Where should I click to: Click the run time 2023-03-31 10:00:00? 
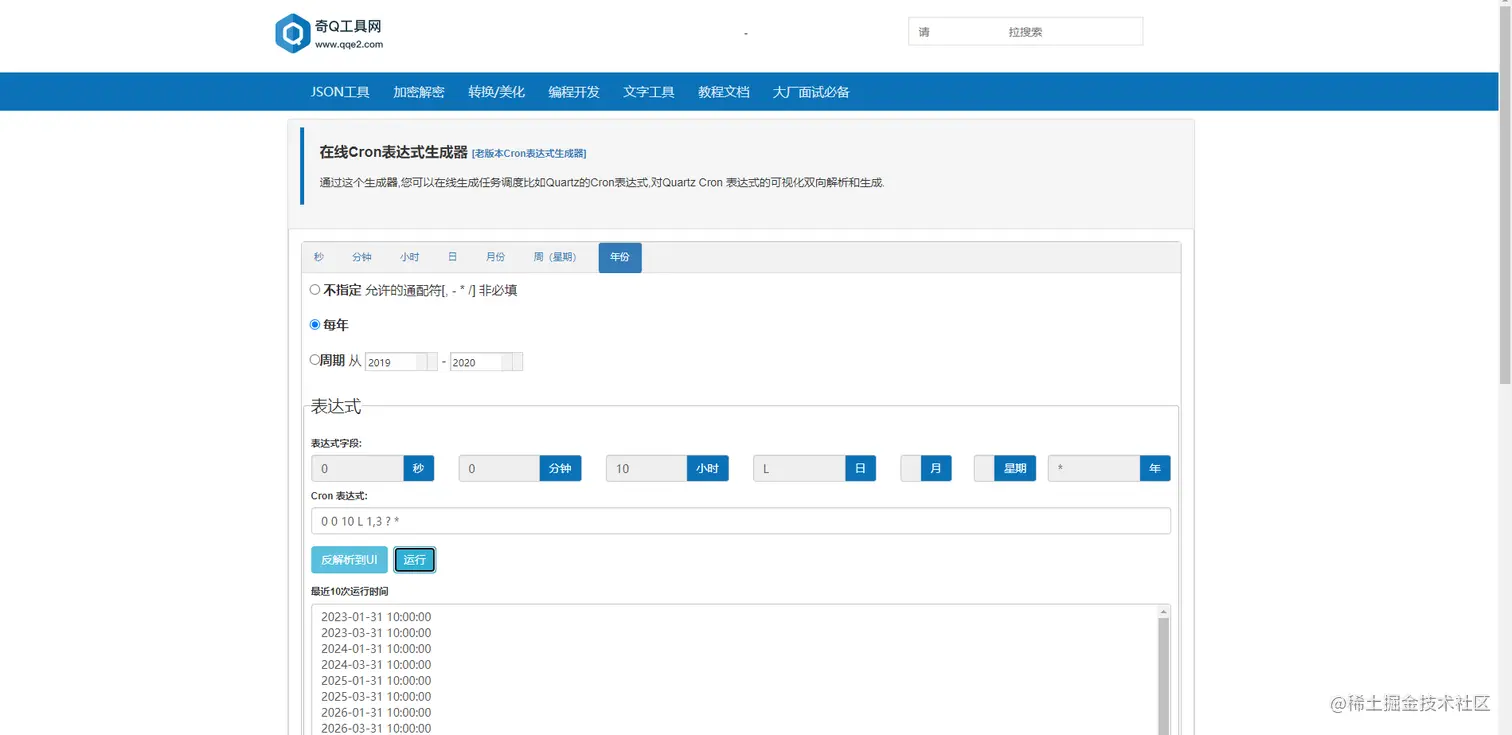pyautogui.click(x=376, y=633)
